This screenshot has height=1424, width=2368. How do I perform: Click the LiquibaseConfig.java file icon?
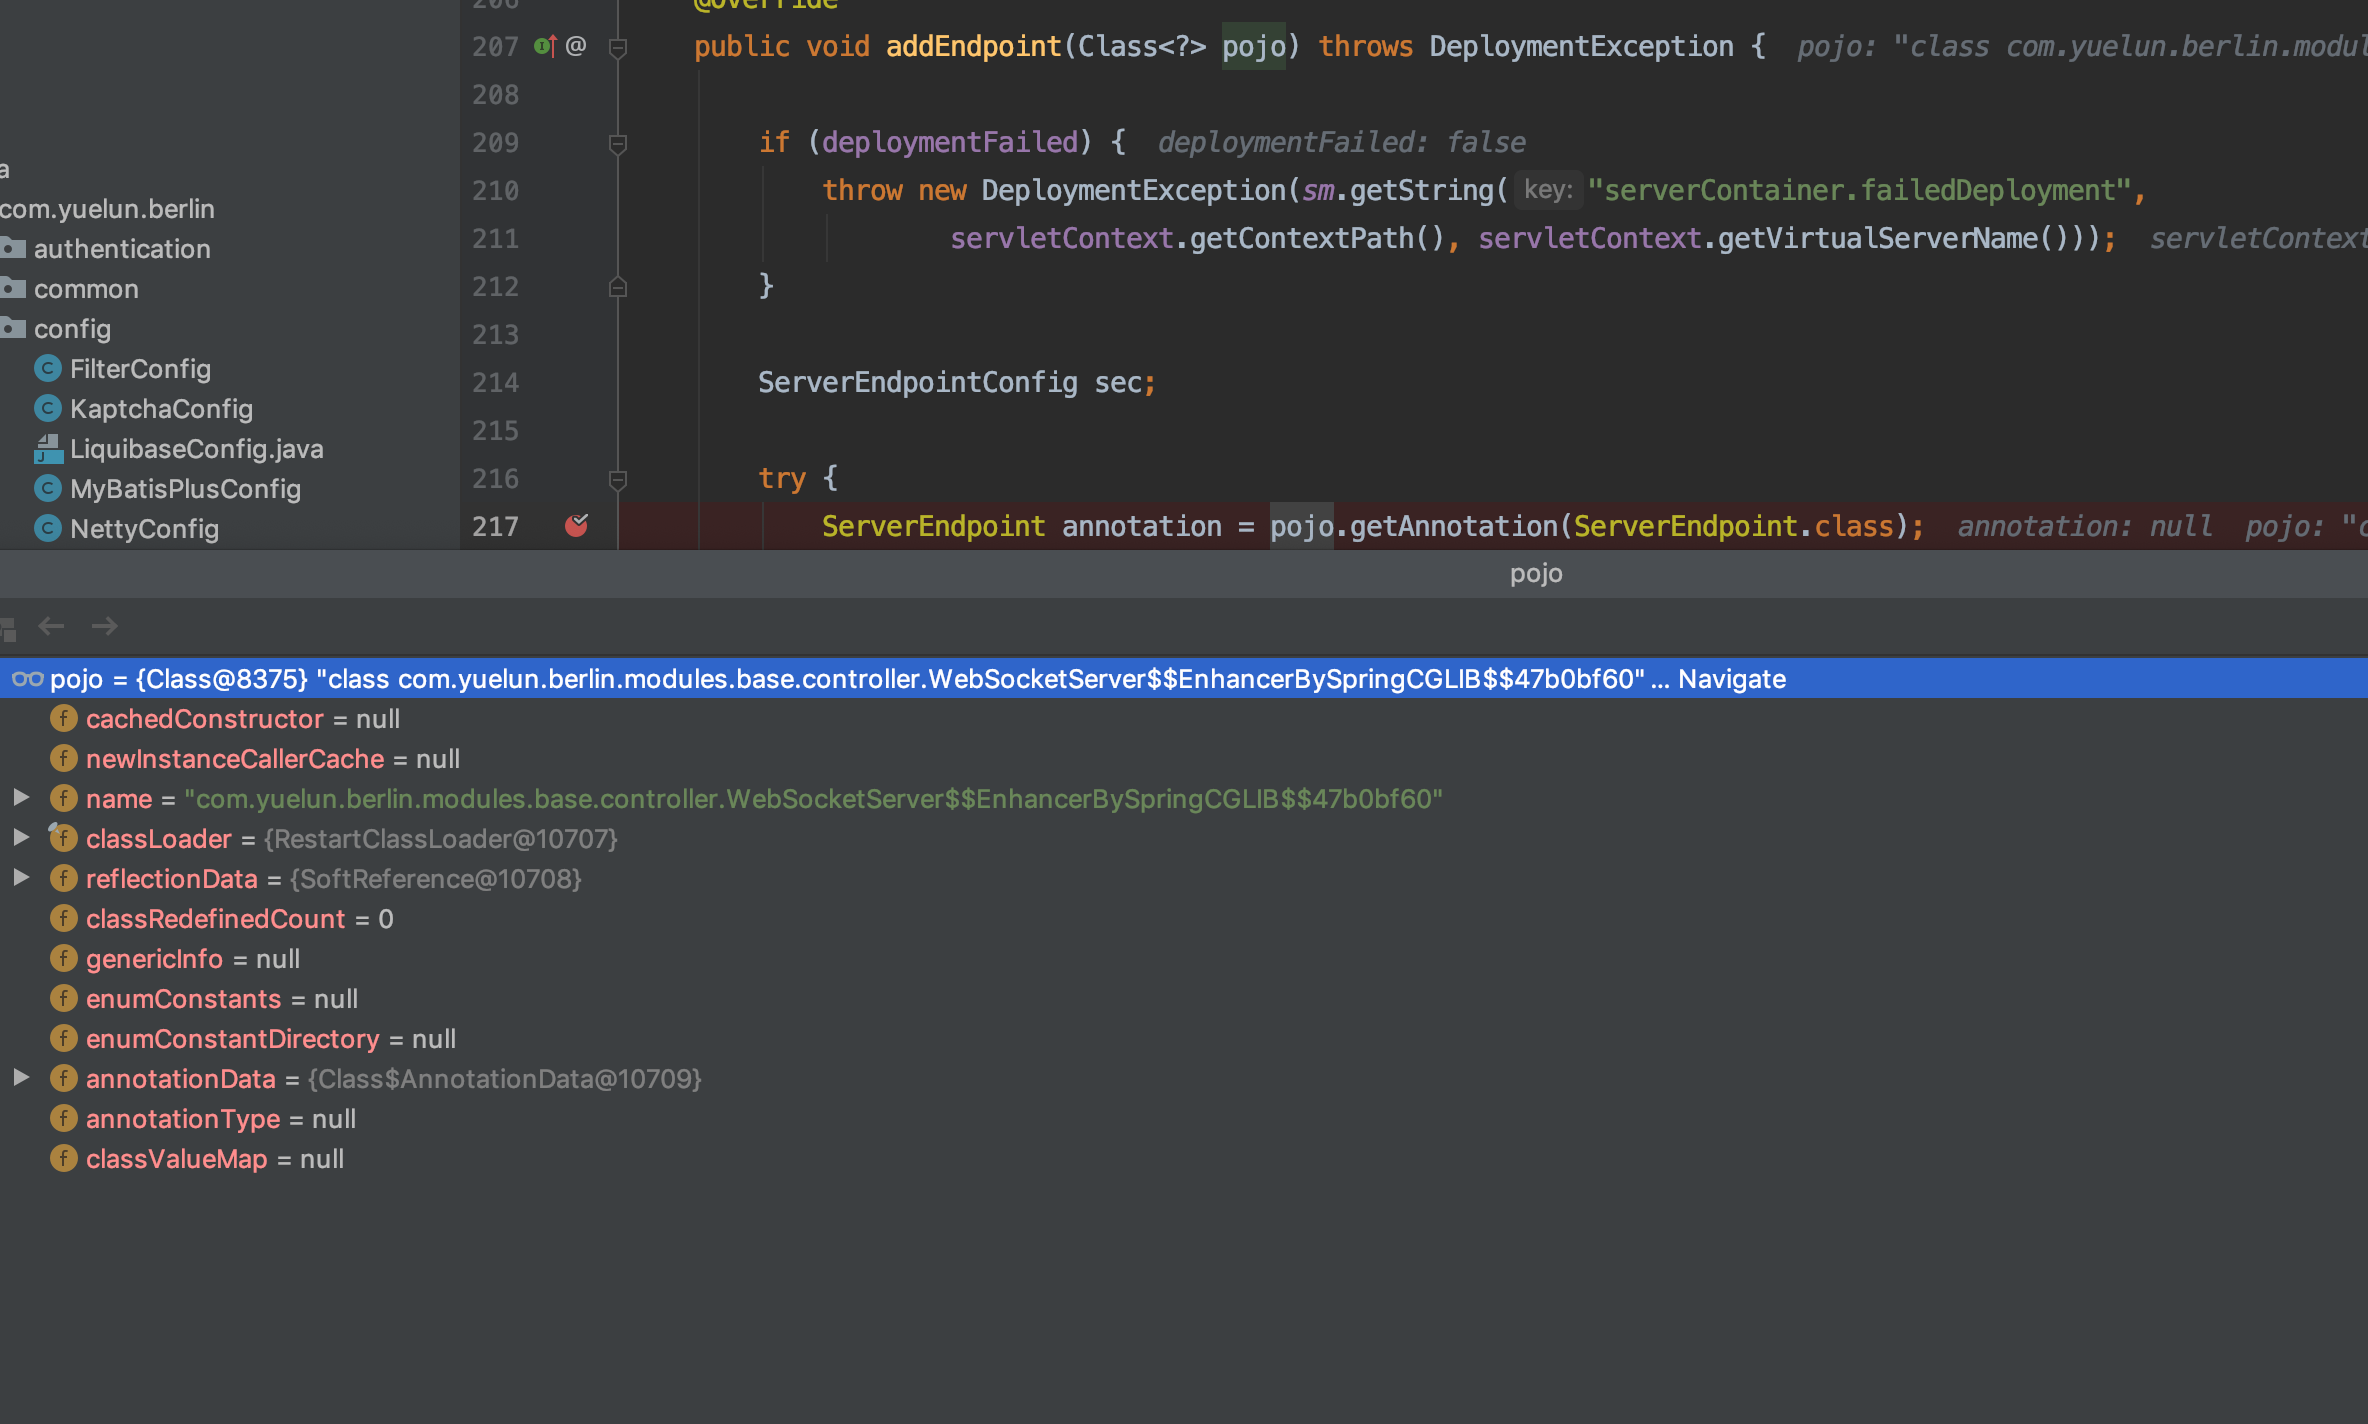[x=47, y=449]
